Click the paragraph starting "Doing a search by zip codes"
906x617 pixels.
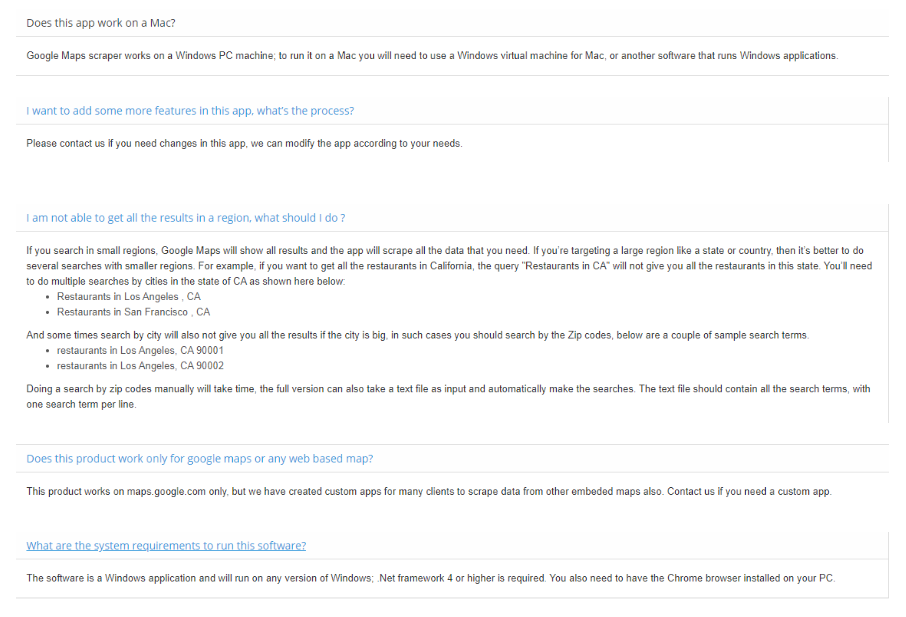447,389
